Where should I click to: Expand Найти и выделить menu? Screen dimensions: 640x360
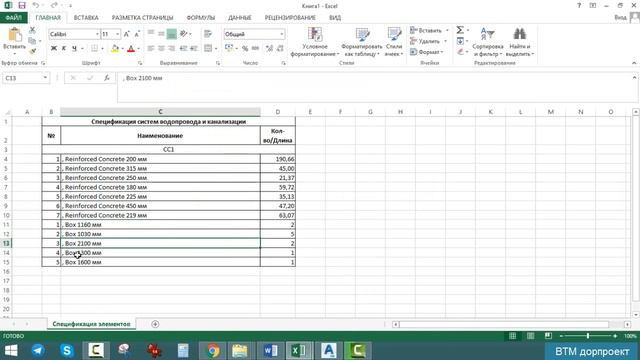pyautogui.click(x=520, y=42)
